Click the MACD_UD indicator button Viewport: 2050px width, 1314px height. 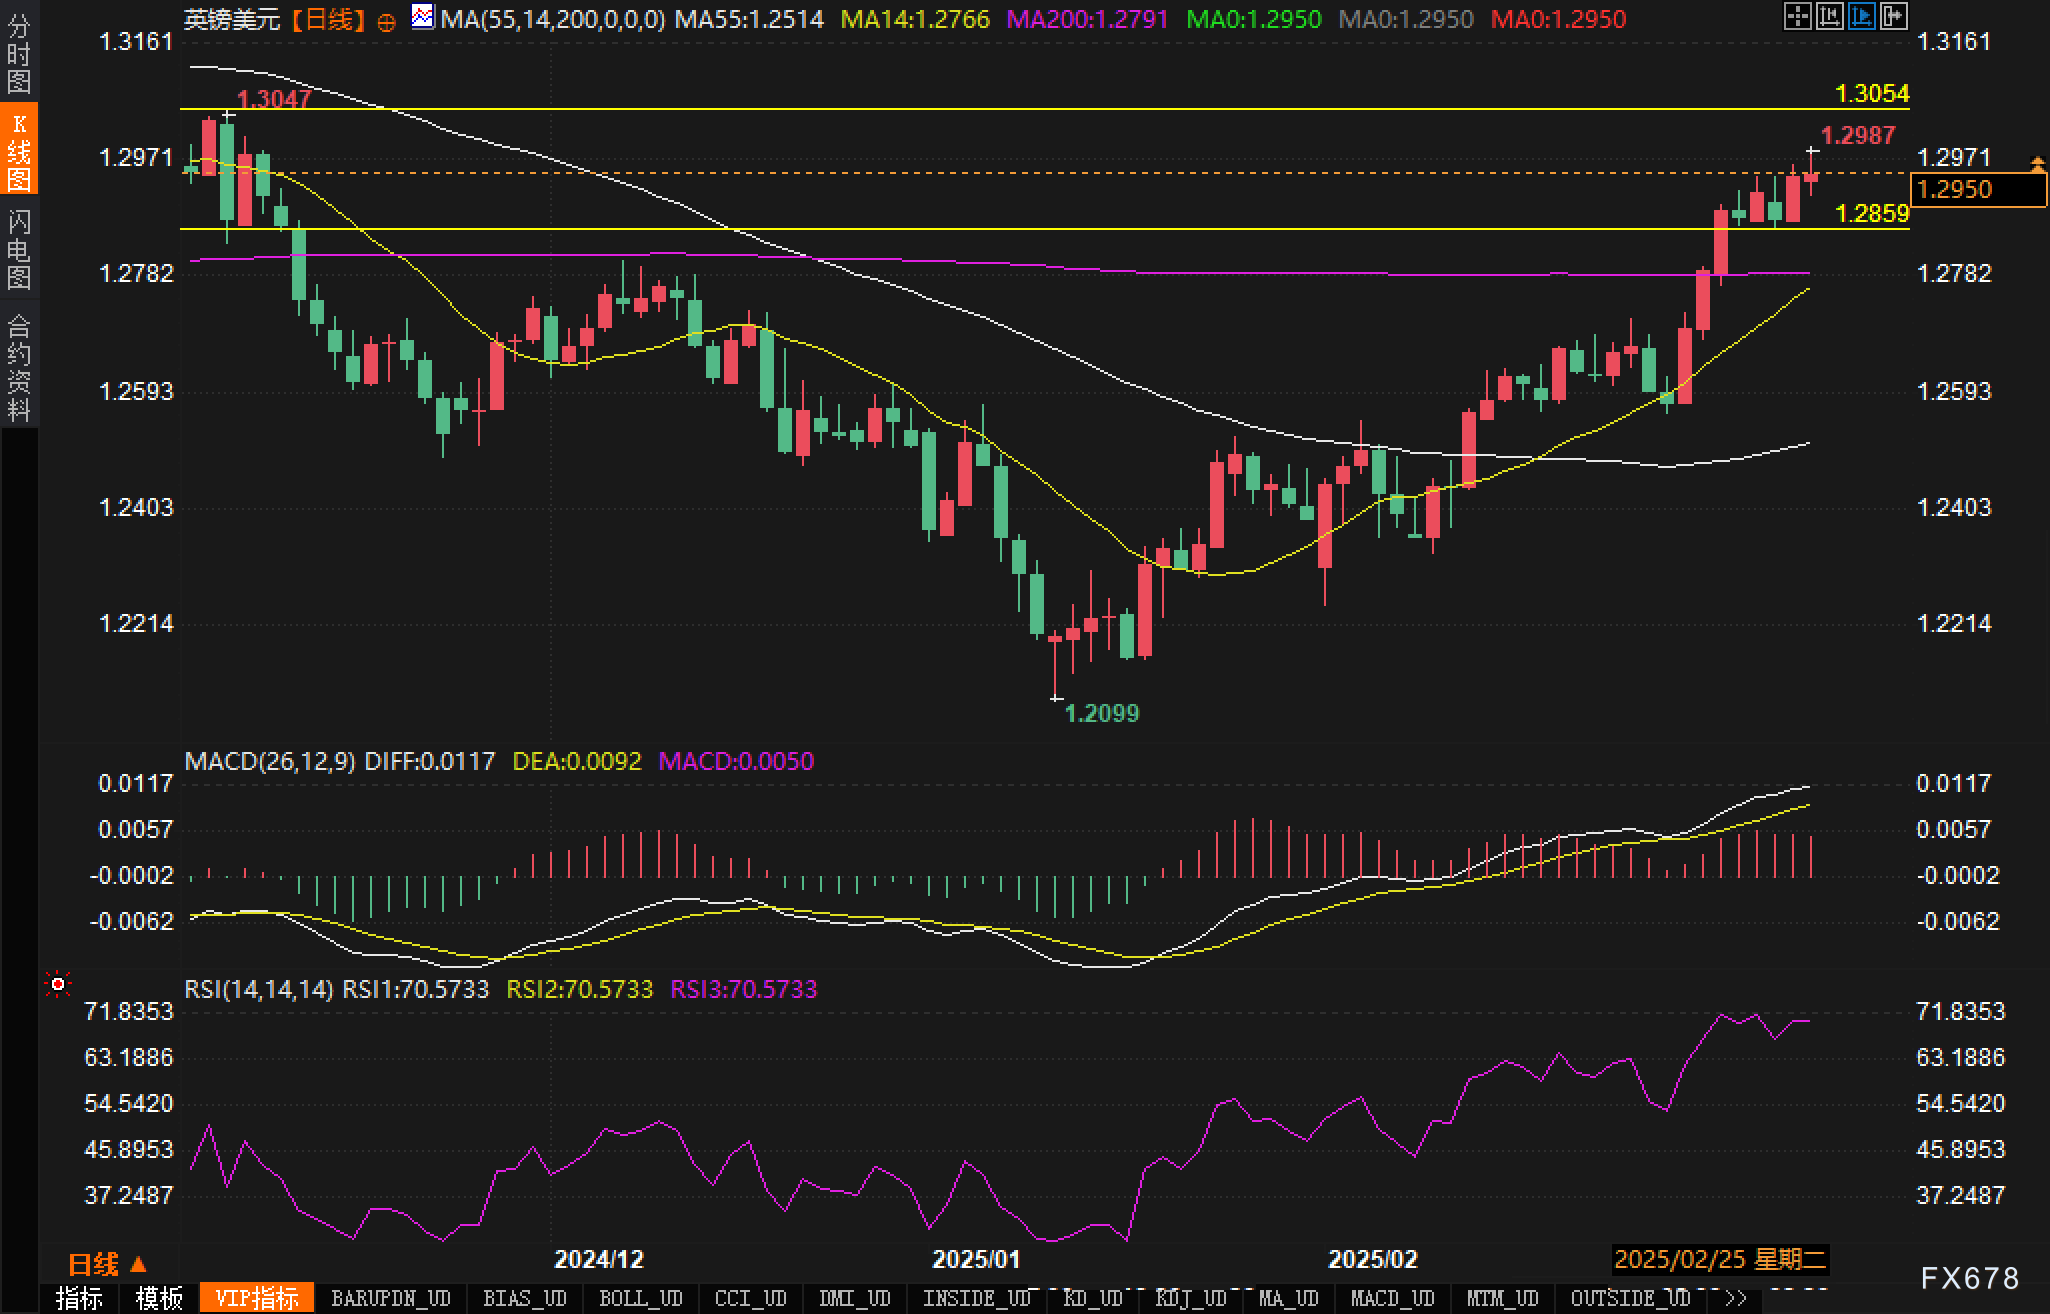tap(1392, 1298)
